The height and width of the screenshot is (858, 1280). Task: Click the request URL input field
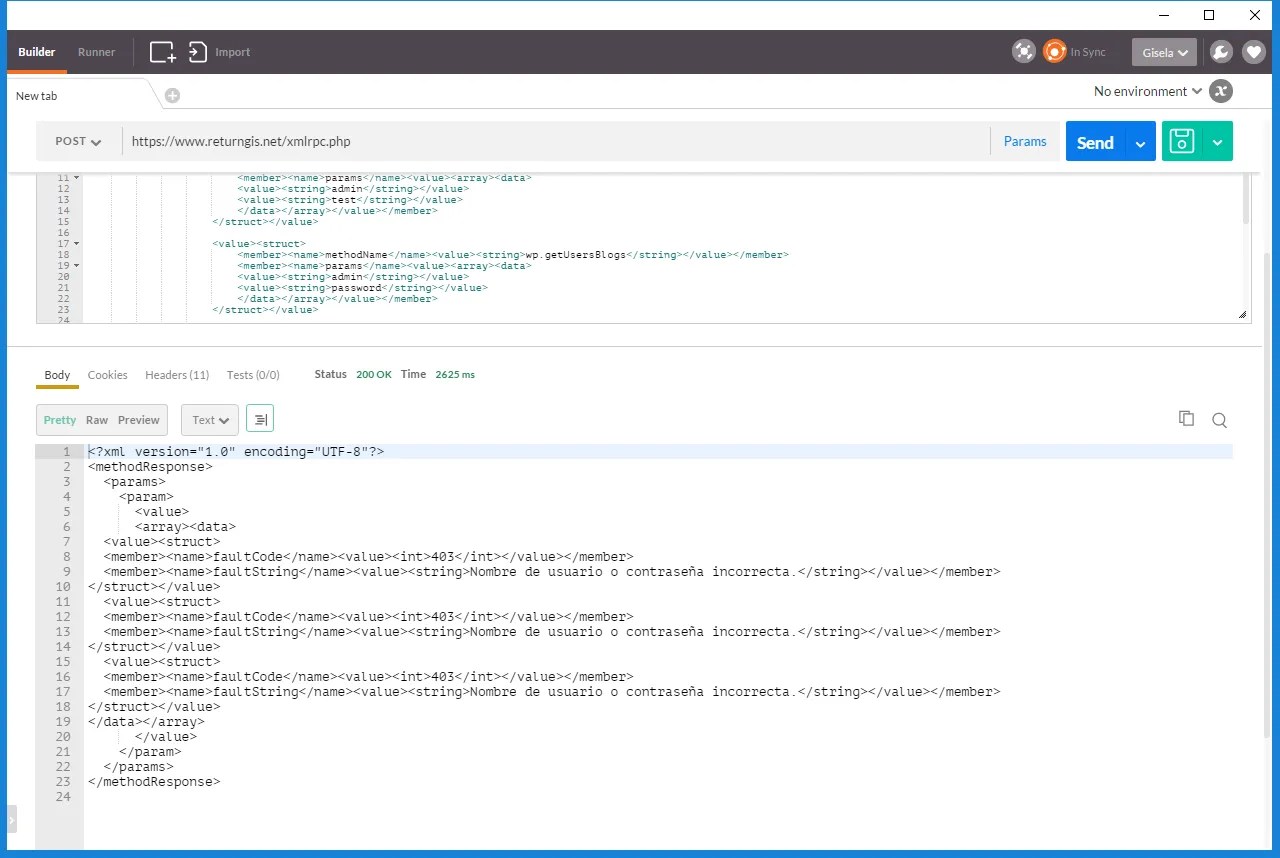click(x=556, y=141)
